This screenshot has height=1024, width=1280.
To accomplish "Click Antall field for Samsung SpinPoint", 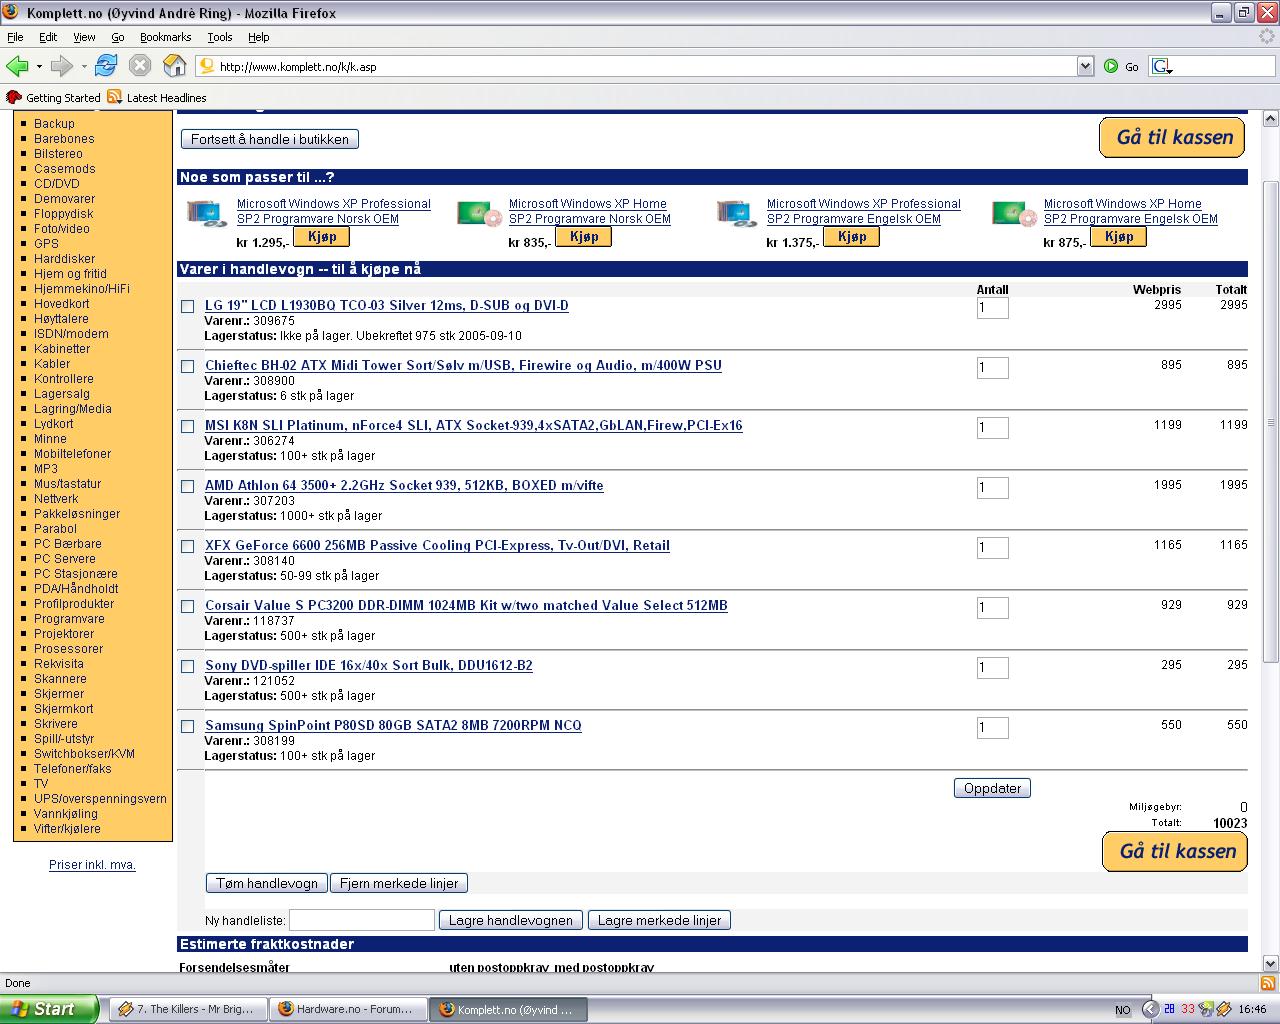I will [992, 728].
